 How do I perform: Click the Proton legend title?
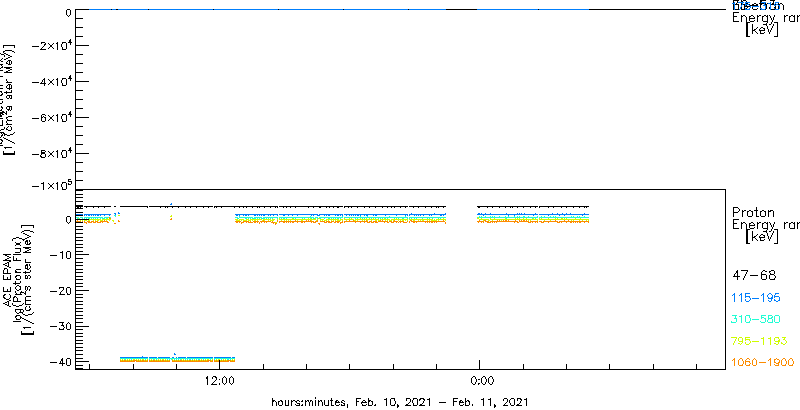click(x=753, y=212)
